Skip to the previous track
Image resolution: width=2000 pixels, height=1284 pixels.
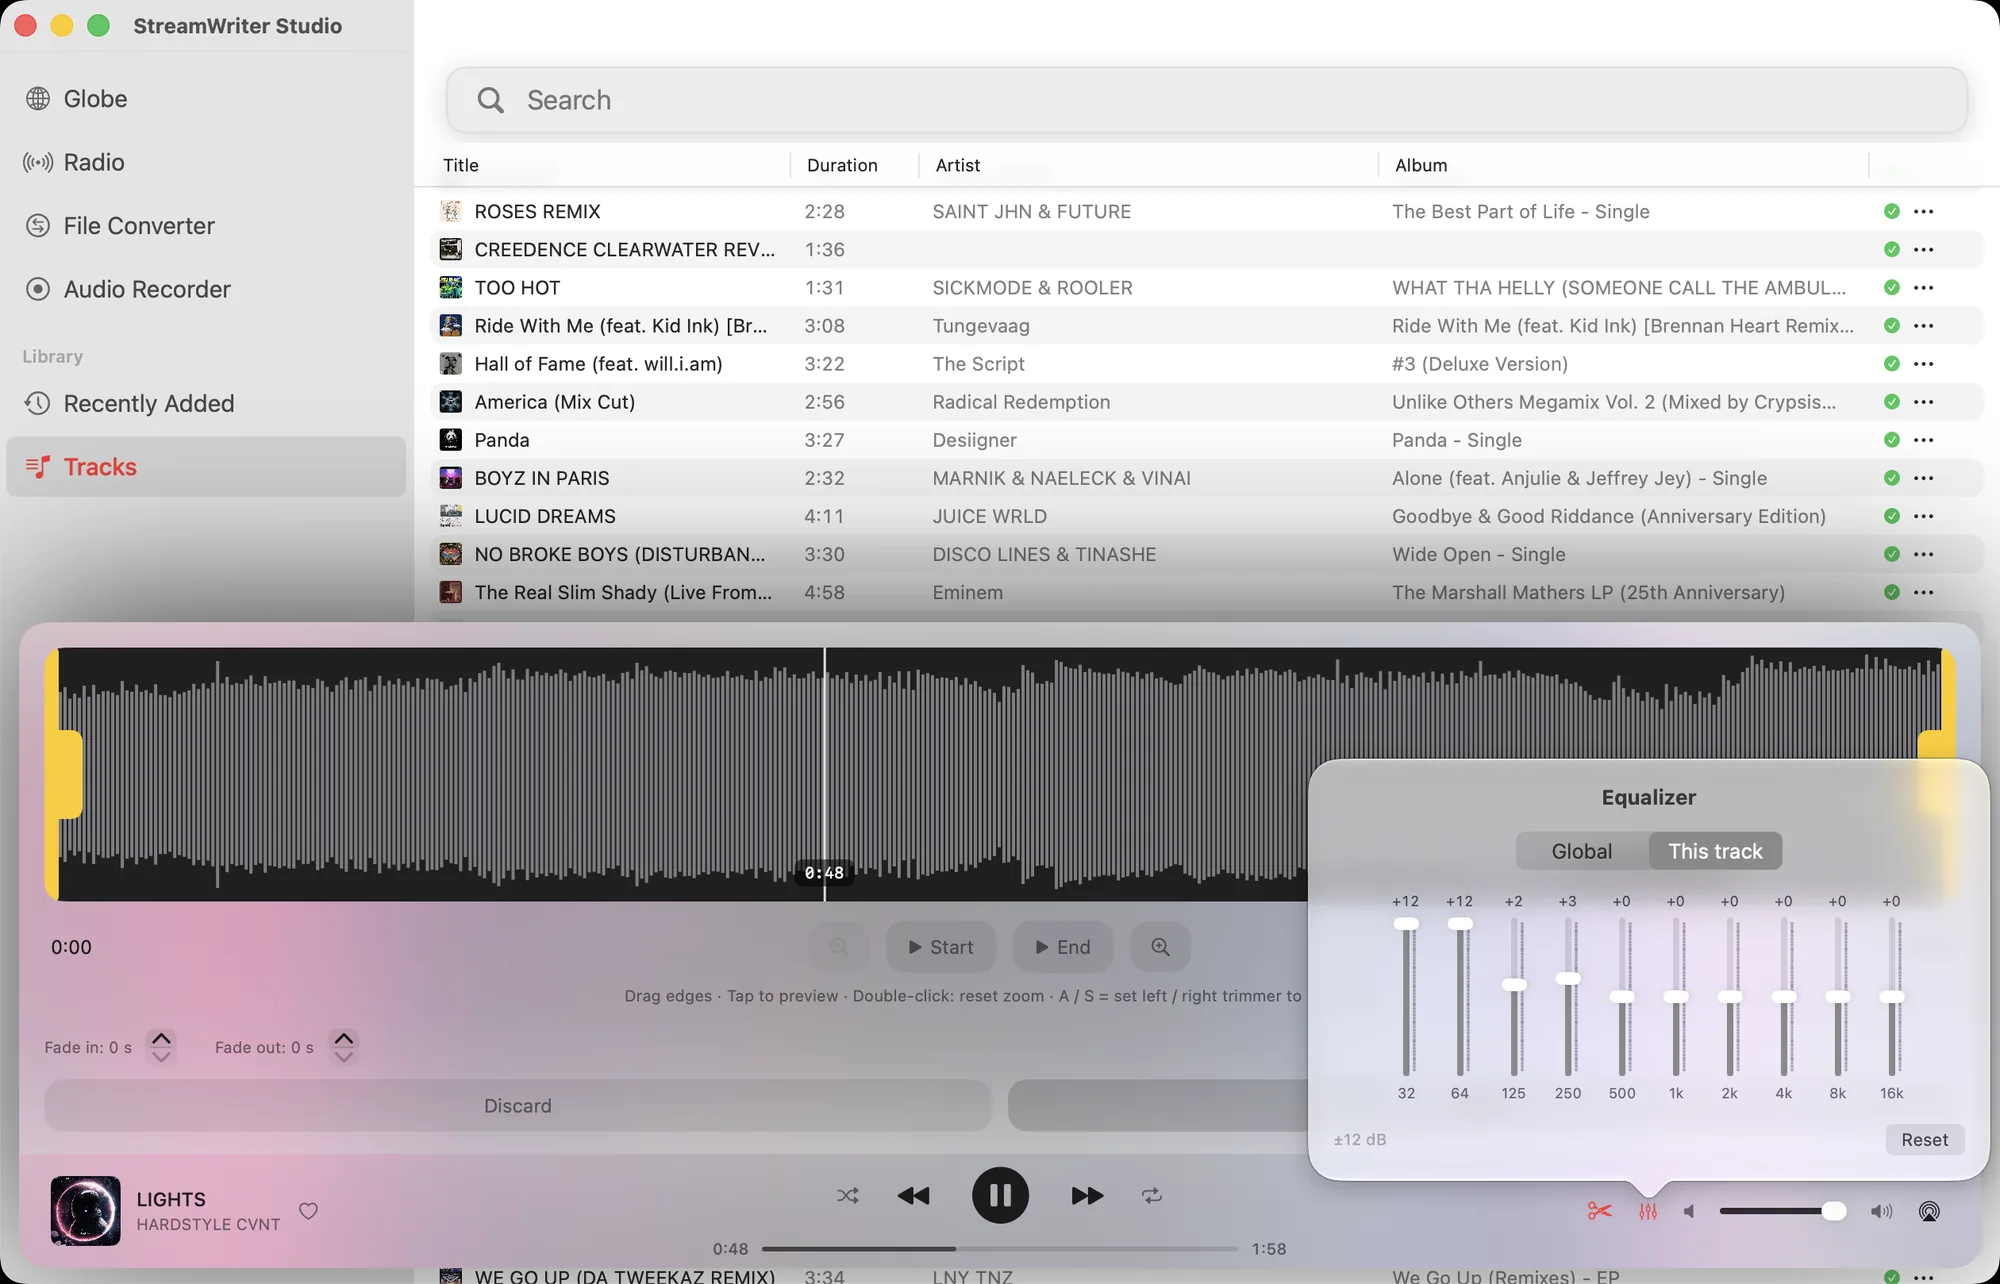tap(913, 1196)
